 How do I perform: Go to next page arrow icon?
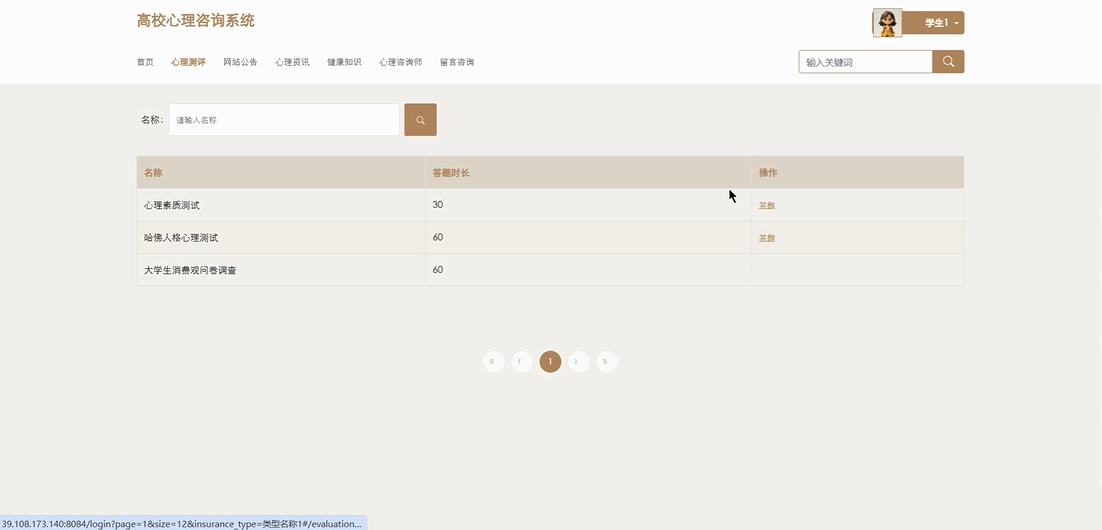point(578,361)
